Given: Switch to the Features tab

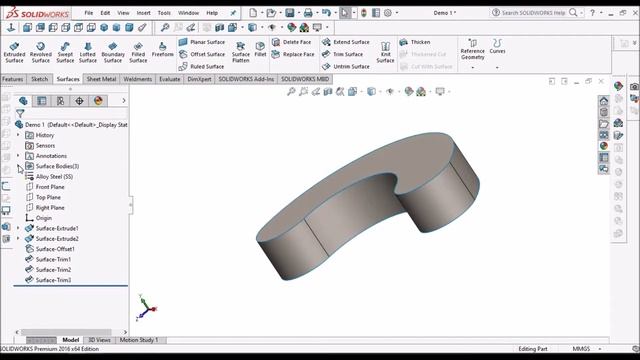Looking at the screenshot, I should (13, 79).
